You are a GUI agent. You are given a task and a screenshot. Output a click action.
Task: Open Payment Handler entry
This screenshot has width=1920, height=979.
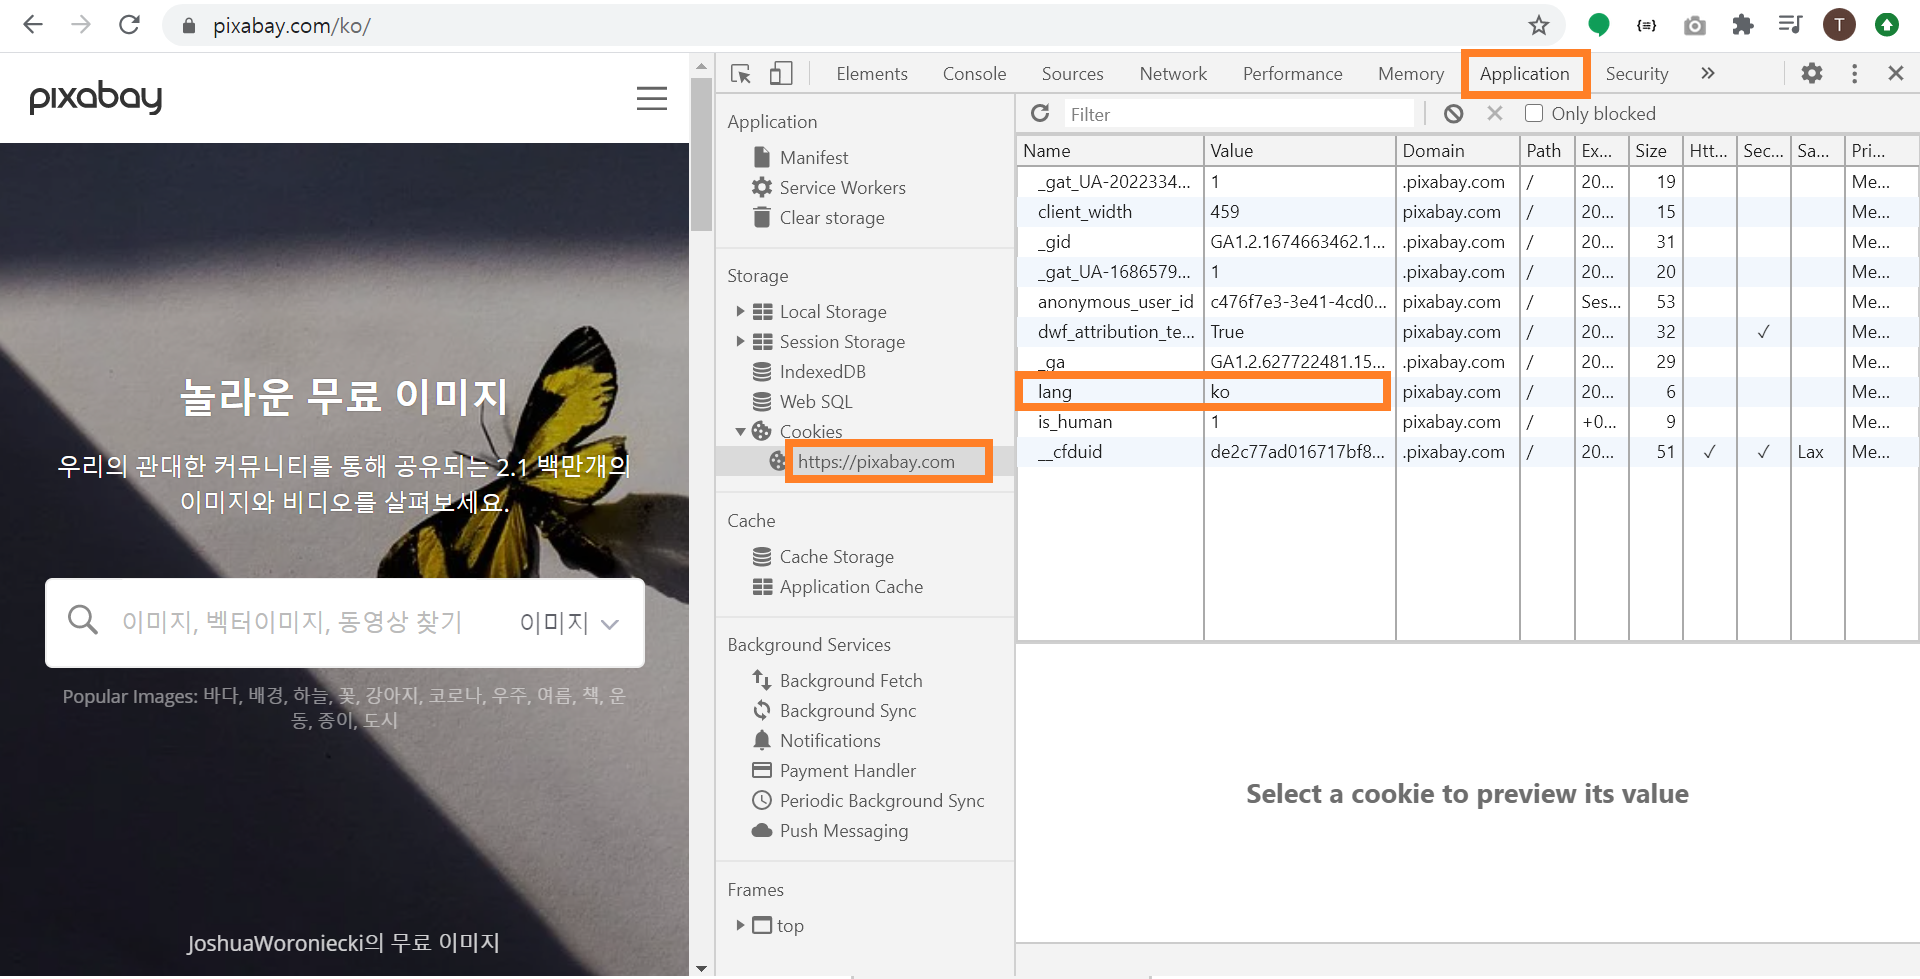[x=847, y=770]
